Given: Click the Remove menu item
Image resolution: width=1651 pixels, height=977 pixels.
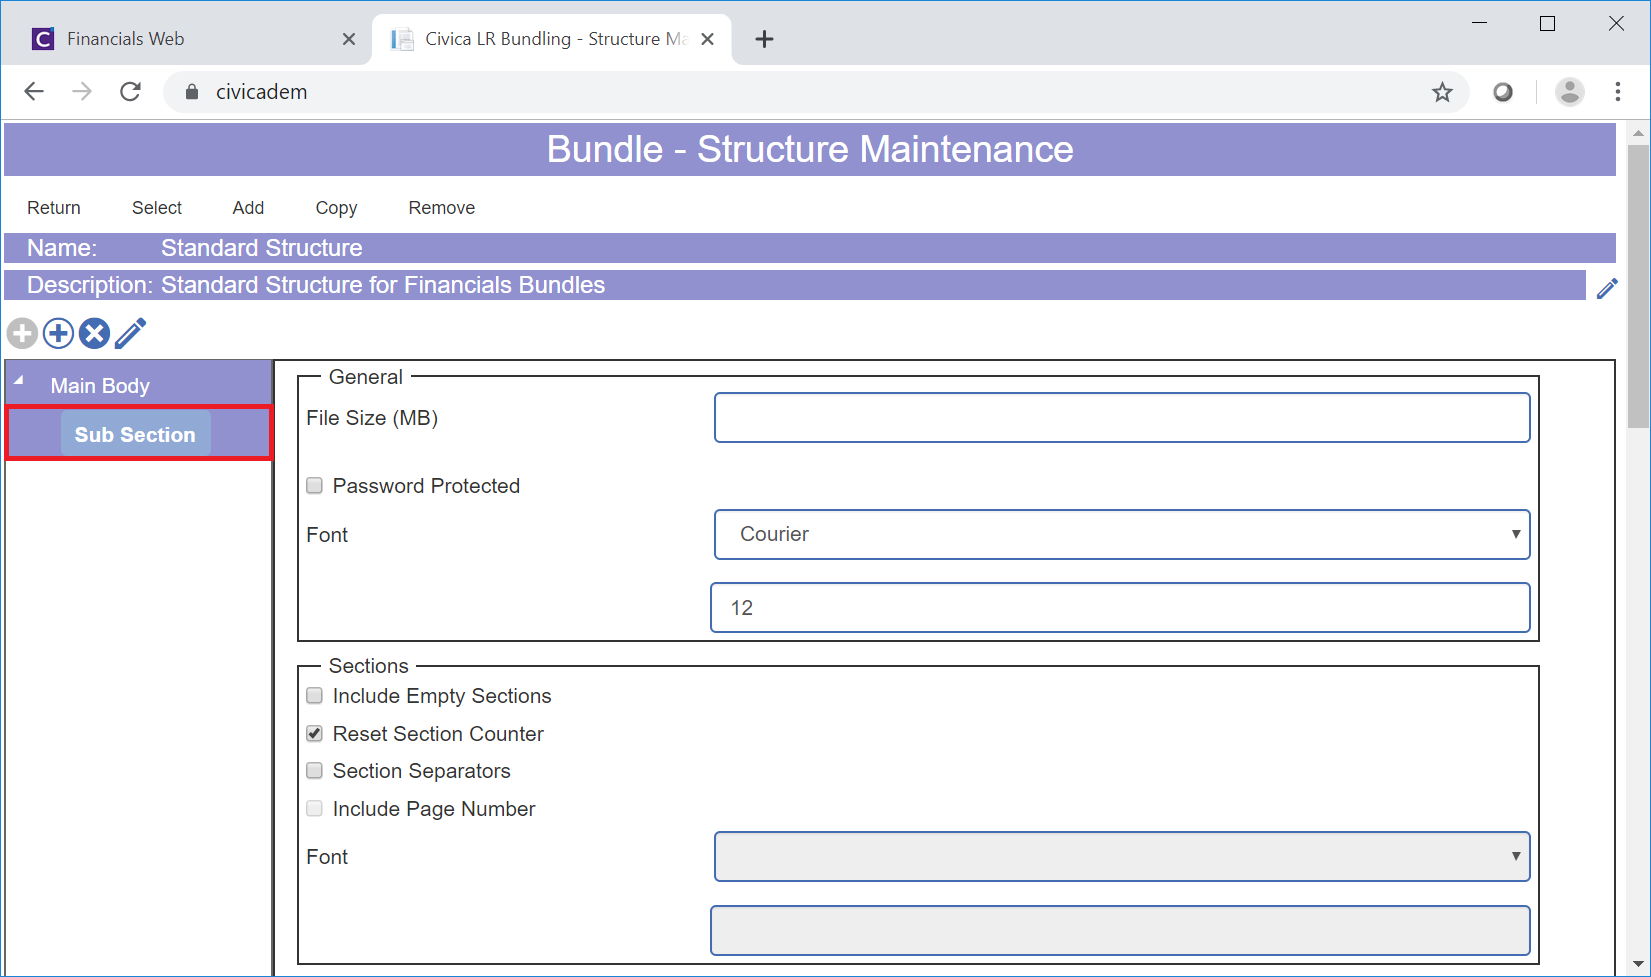Looking at the screenshot, I should 442,208.
